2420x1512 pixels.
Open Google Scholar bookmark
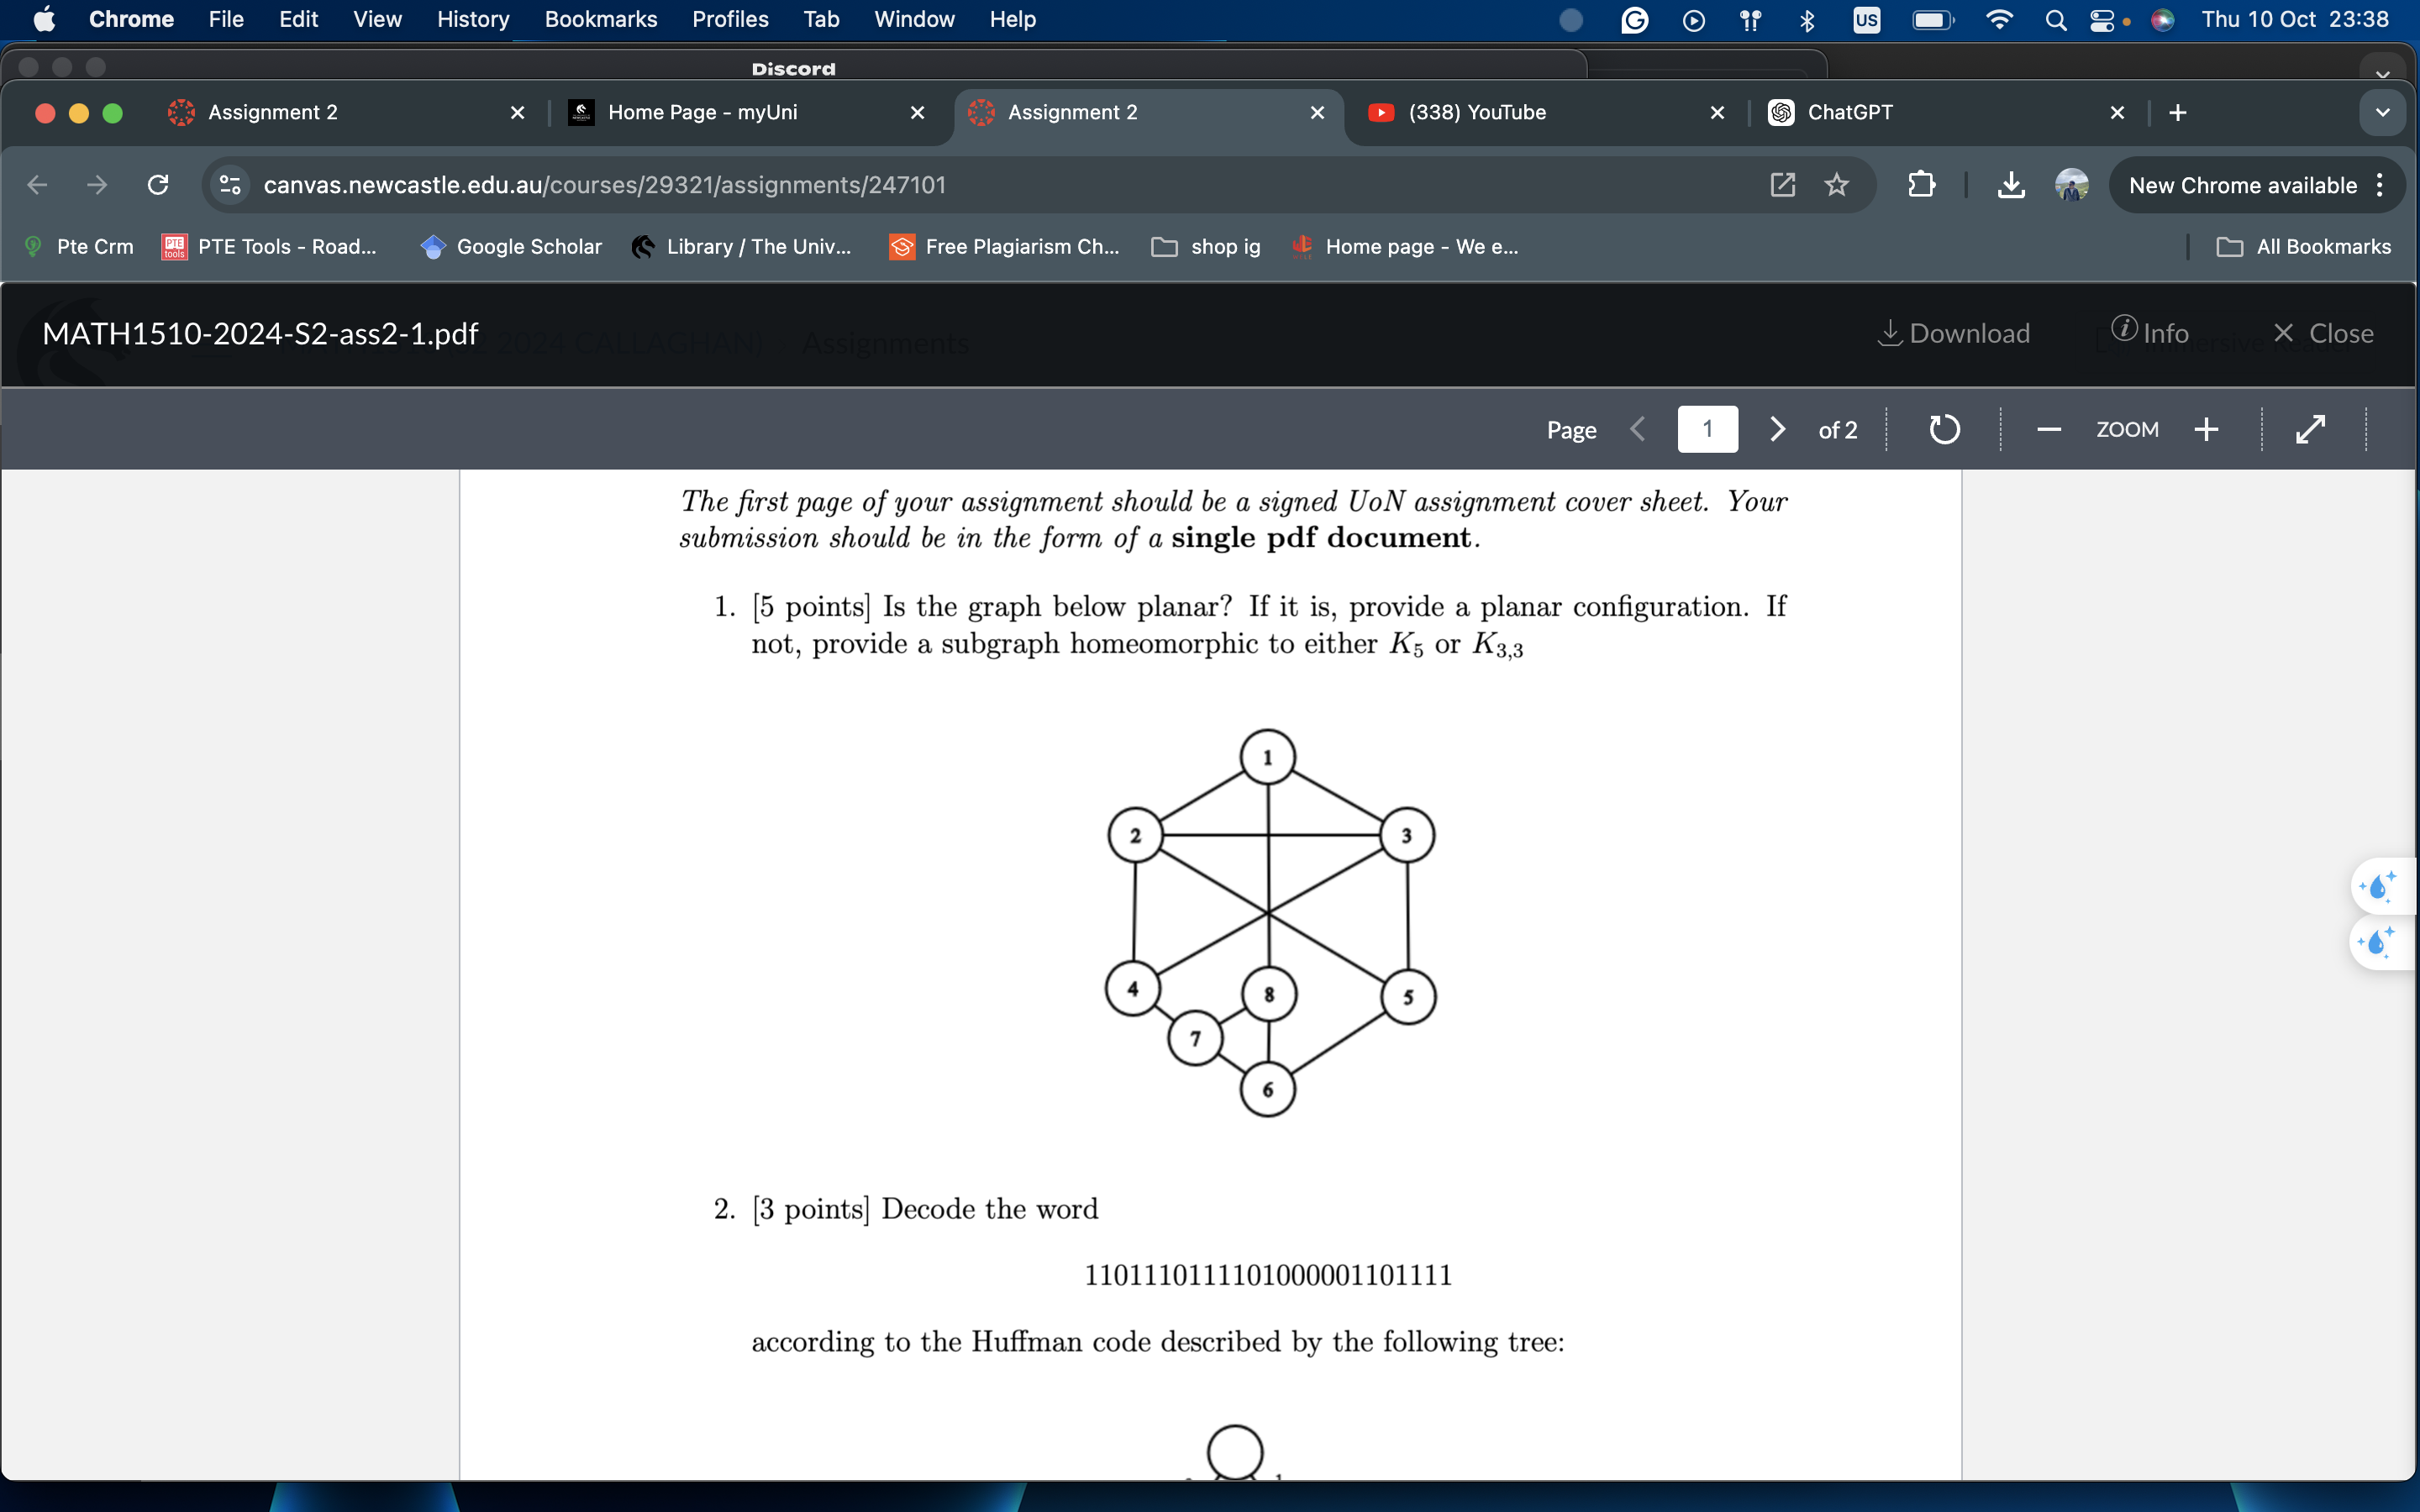tap(511, 246)
